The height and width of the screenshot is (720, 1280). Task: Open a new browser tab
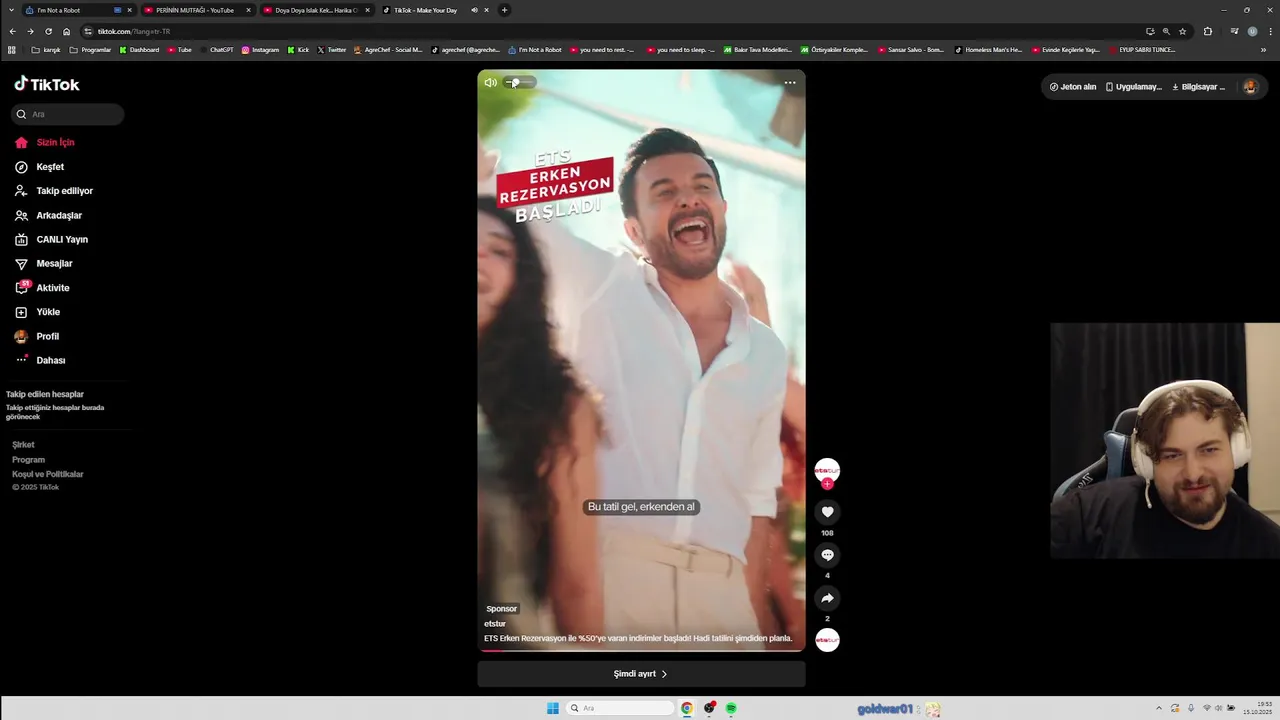(x=504, y=10)
